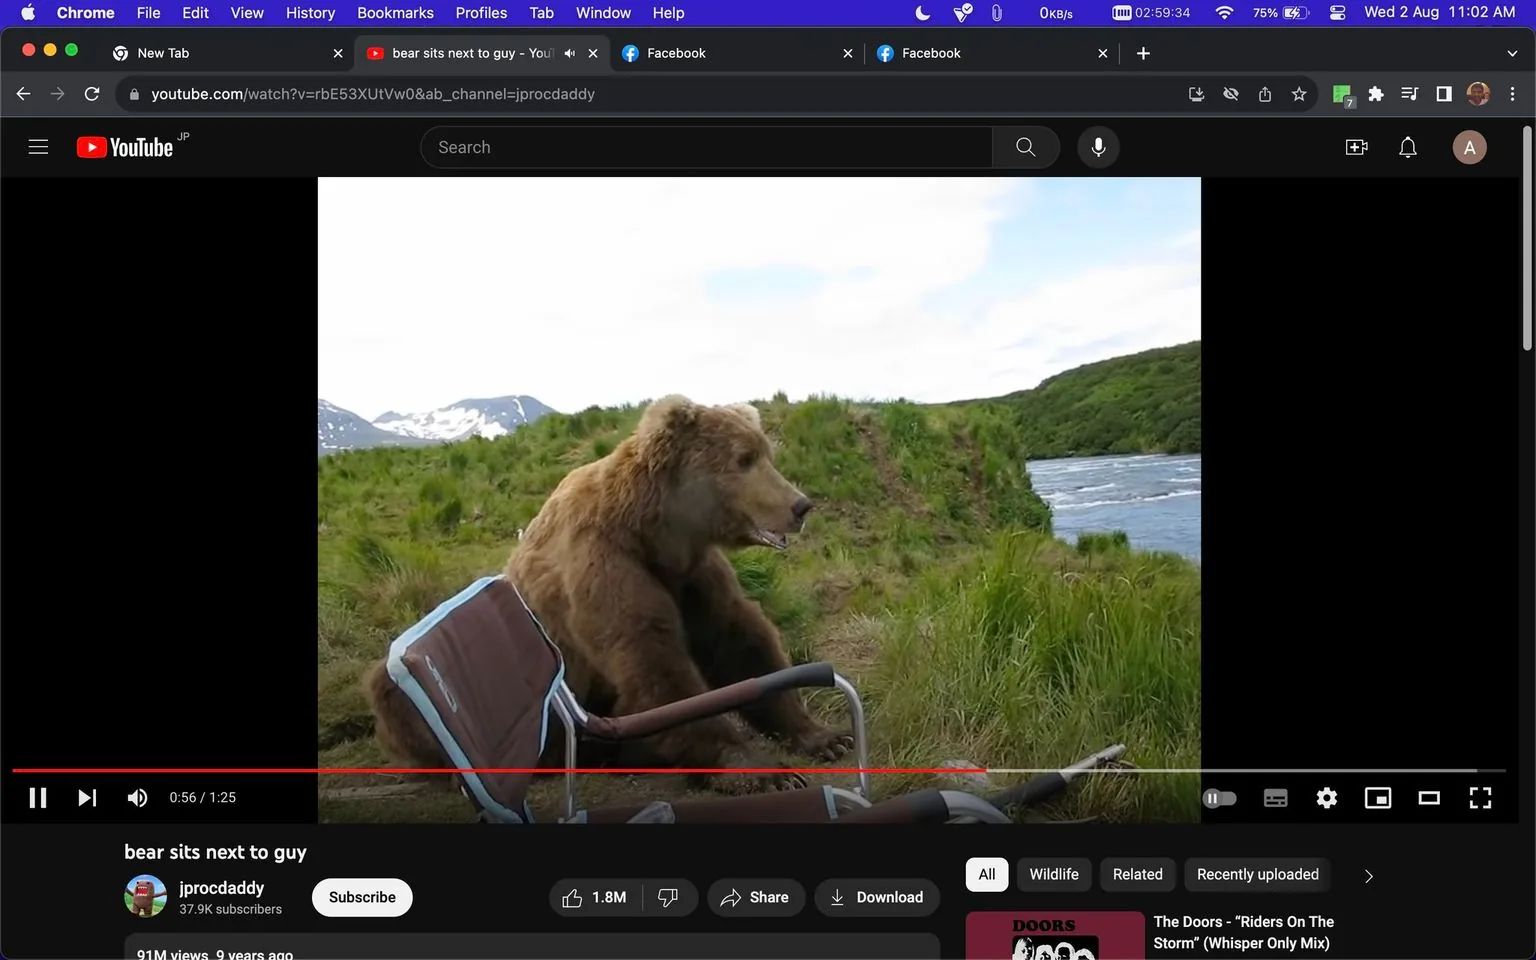Start a voice search on YouTube
This screenshot has height=960, width=1536.
pos(1098,146)
